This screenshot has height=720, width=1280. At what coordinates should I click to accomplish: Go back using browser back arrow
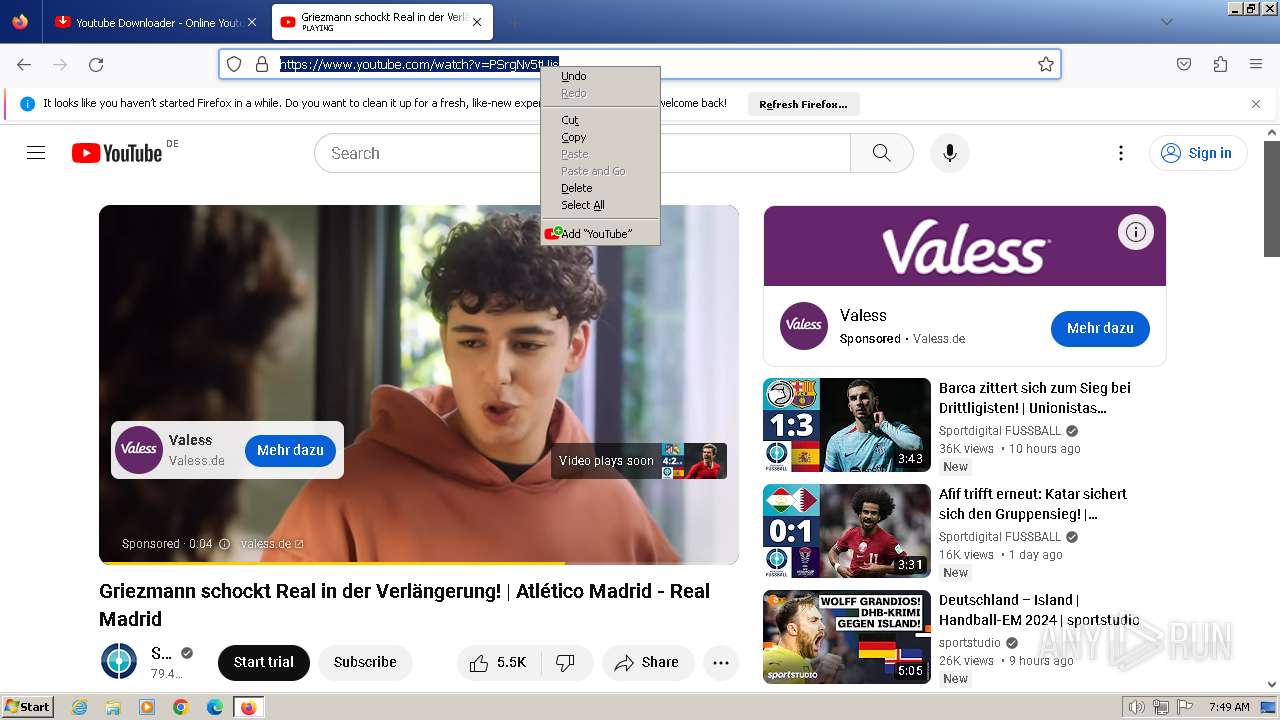pos(24,64)
